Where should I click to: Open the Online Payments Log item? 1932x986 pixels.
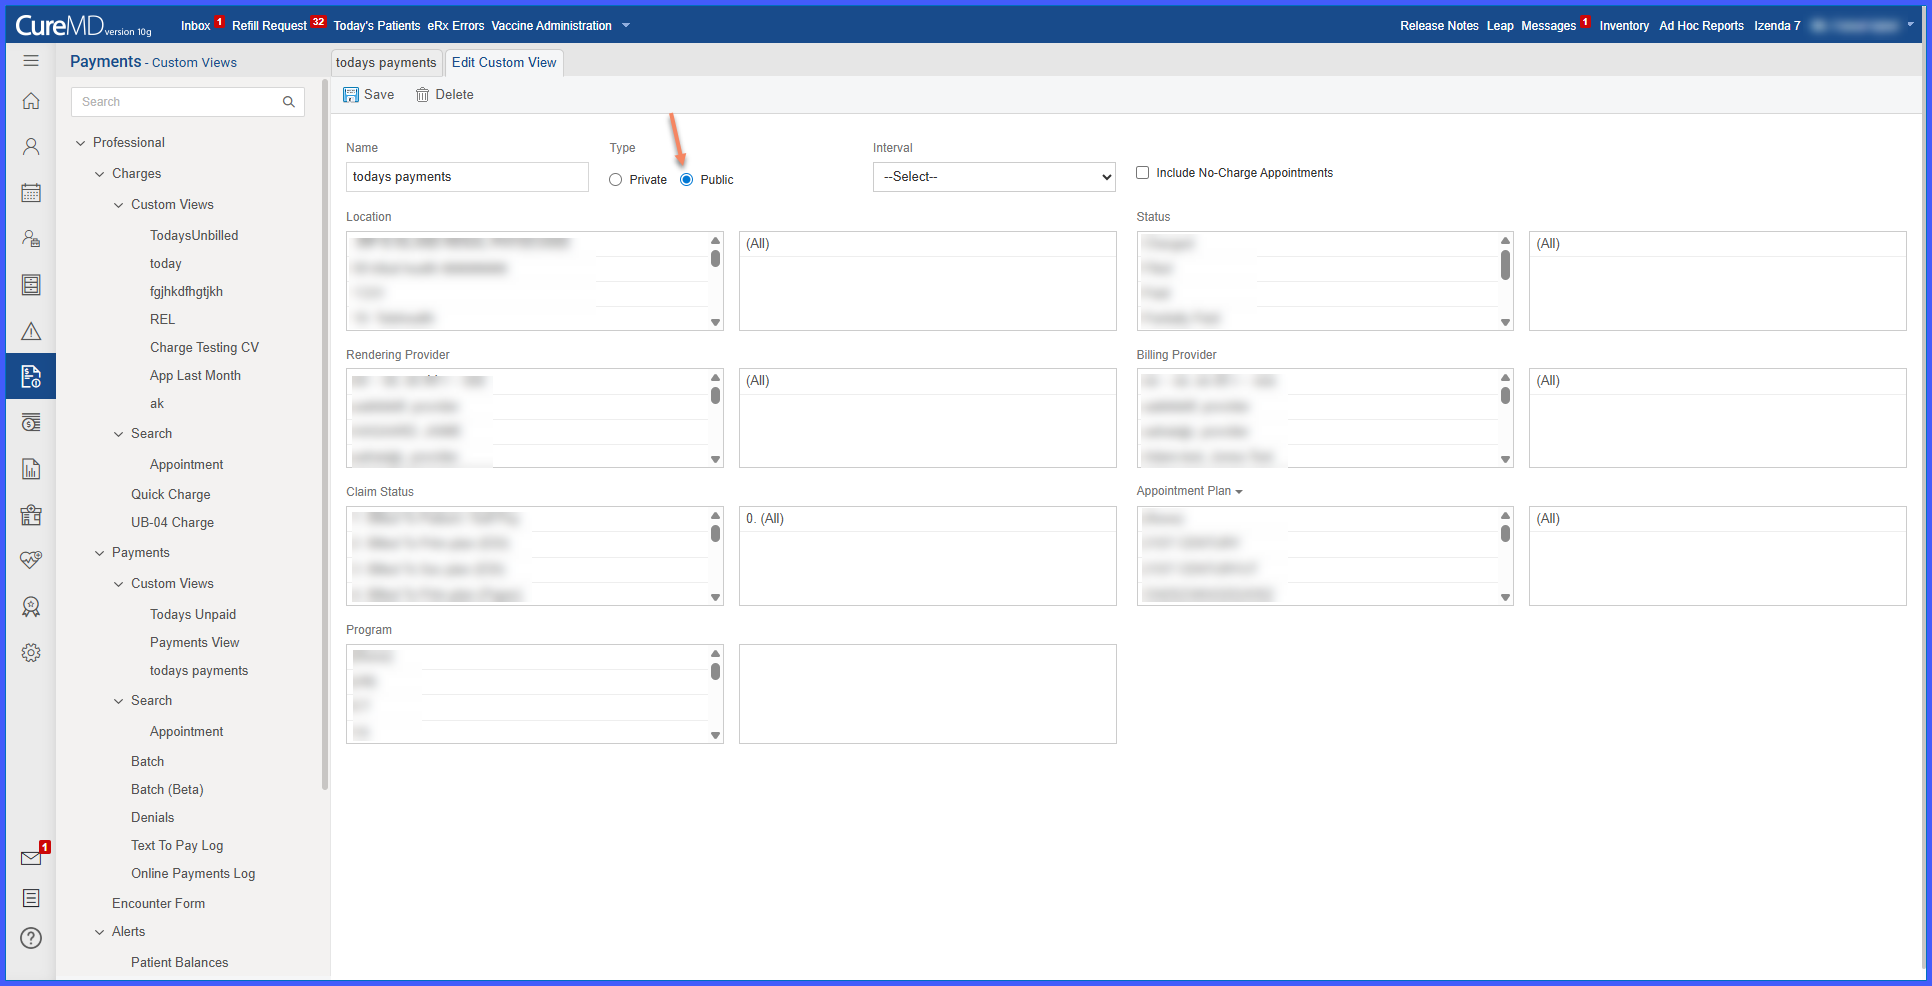[x=193, y=874]
